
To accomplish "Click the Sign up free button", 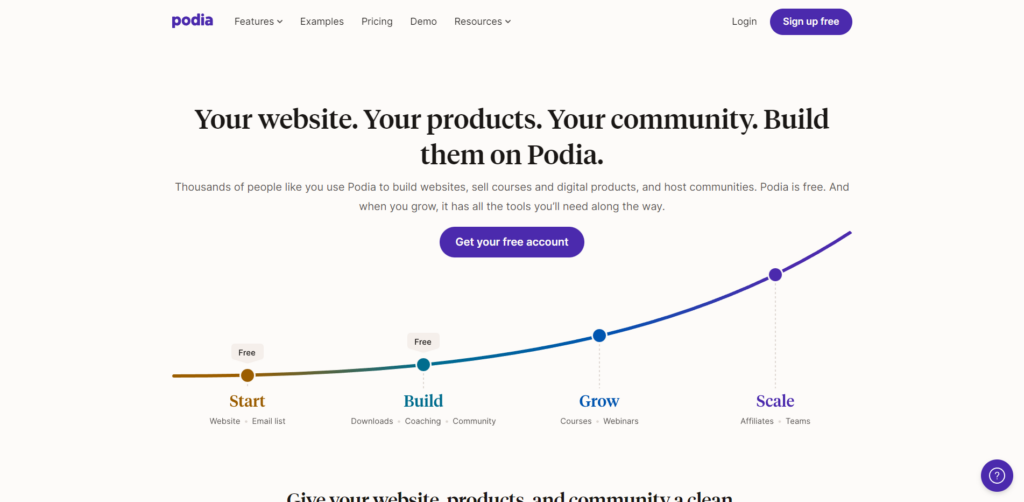I will [x=810, y=22].
